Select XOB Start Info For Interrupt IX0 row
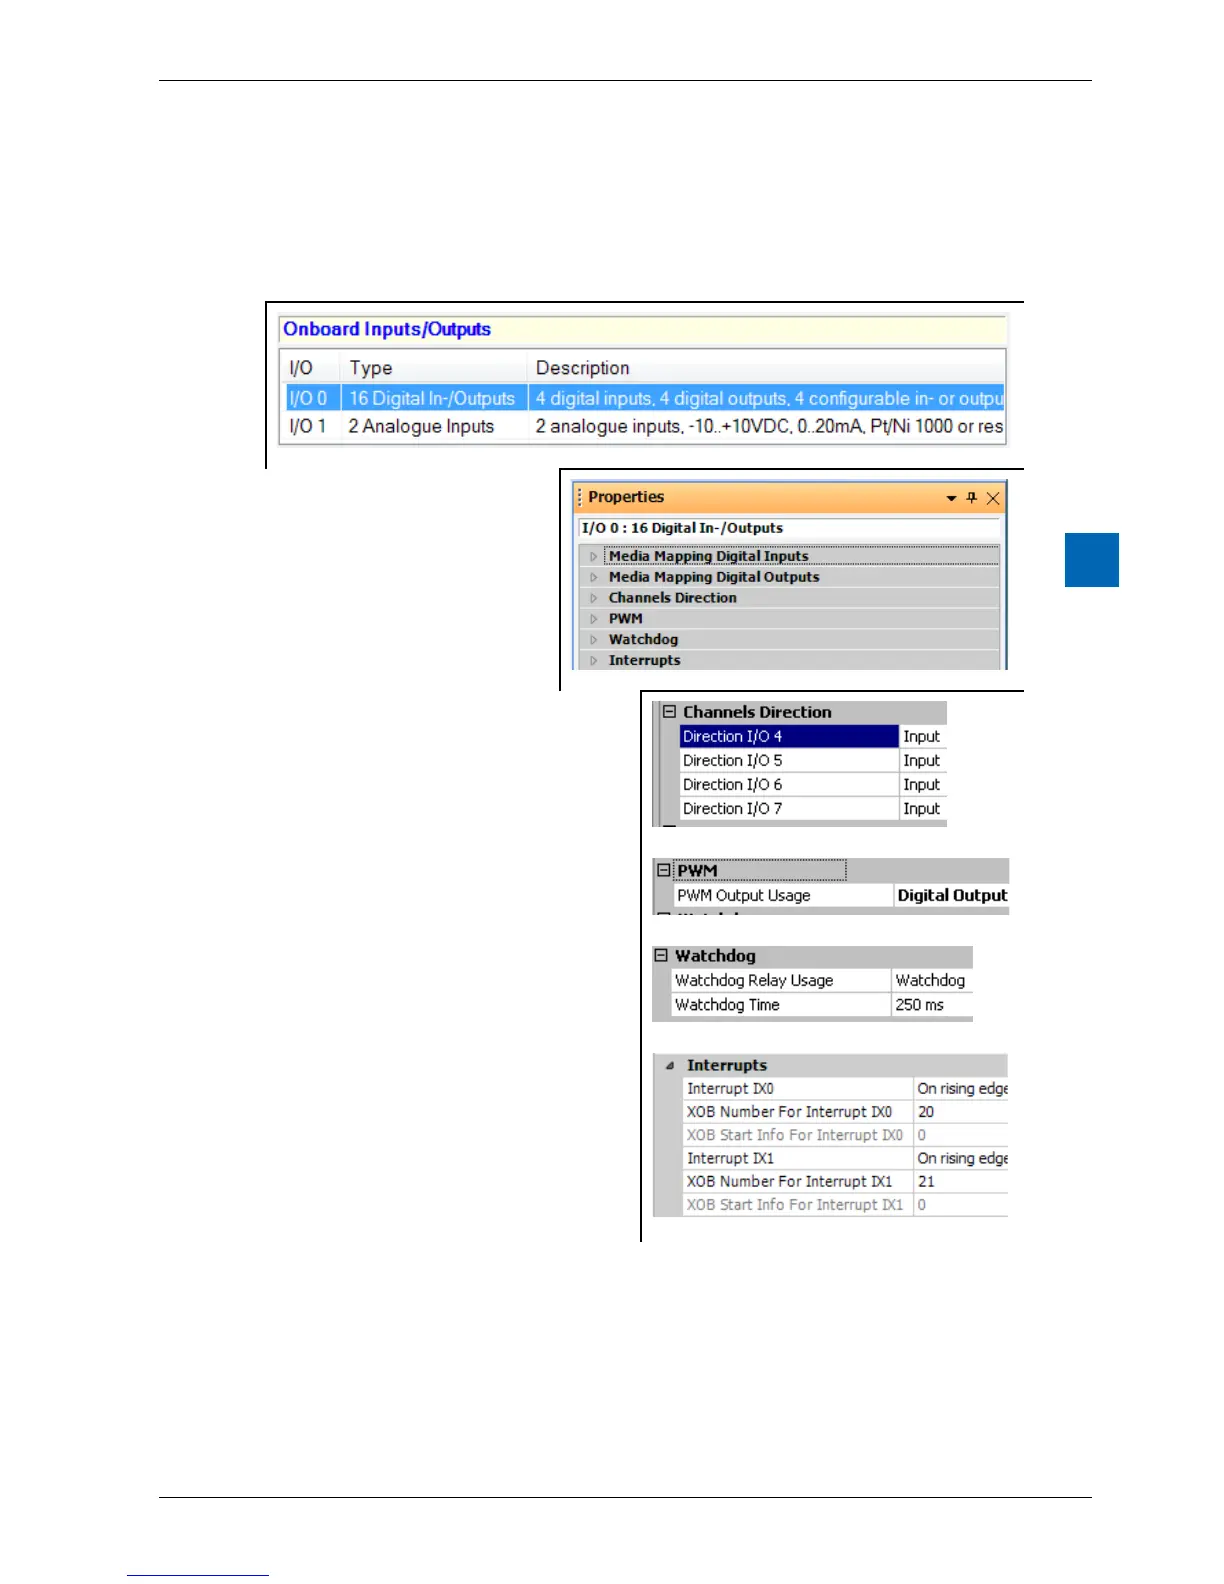1224x1584 pixels. 845,1135
